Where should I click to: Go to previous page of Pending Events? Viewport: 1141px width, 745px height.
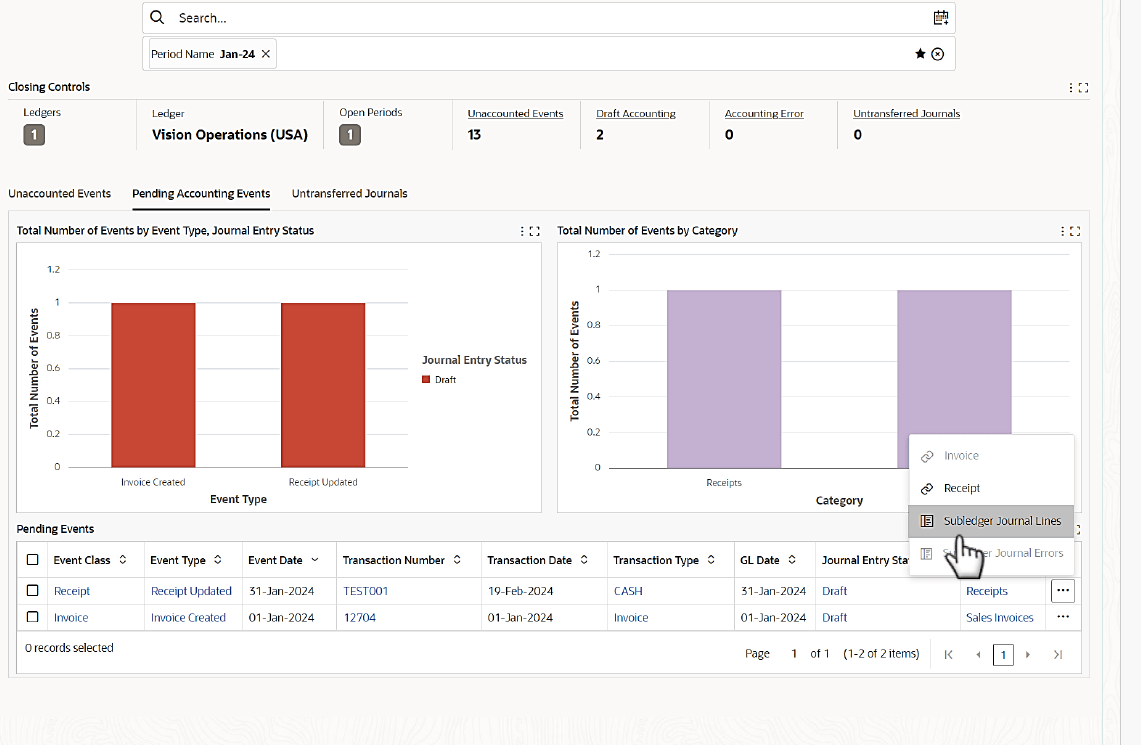(978, 654)
